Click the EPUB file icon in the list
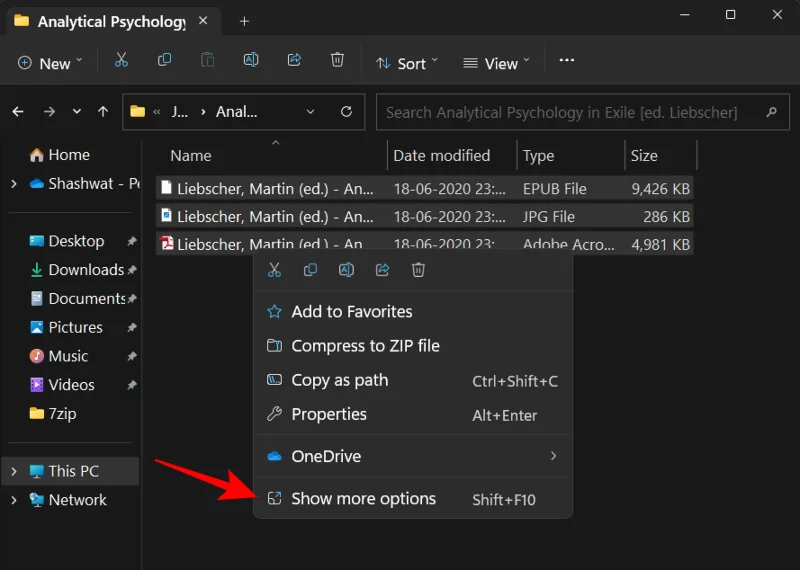800x570 pixels. (166, 187)
